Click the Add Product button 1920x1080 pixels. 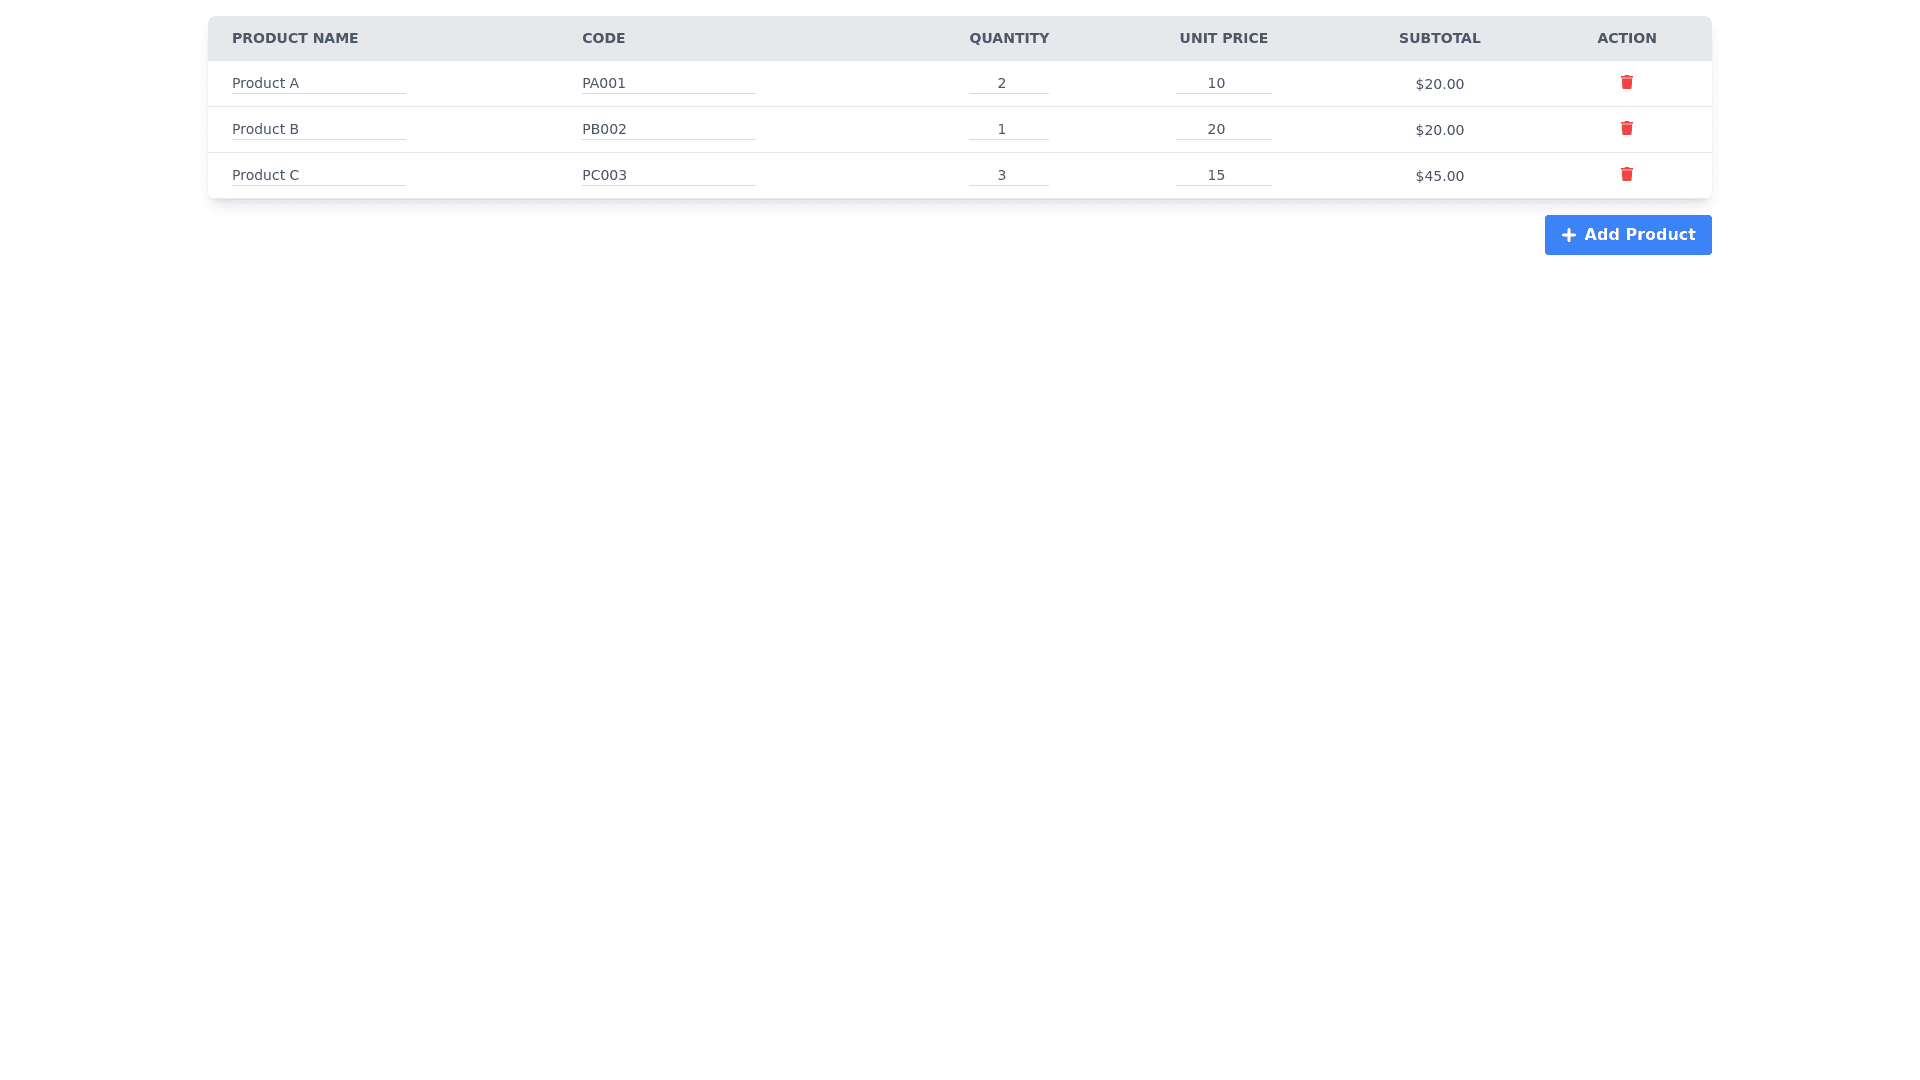click(x=1627, y=235)
